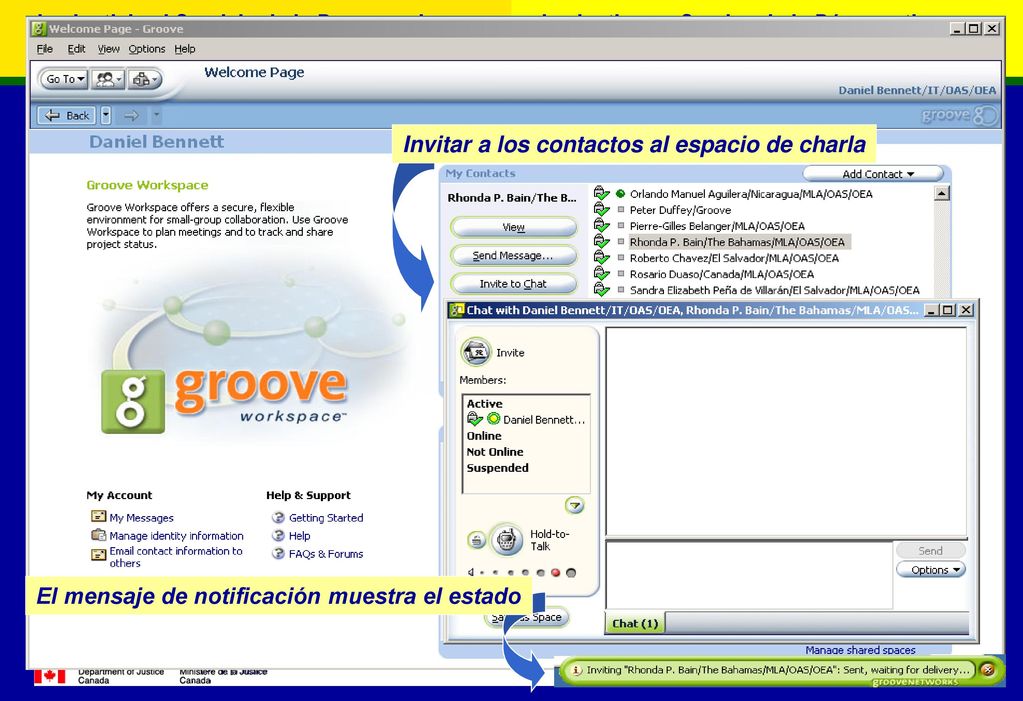Click green online indicator next to Orlando
The width and height of the screenshot is (1023, 701).
(620, 193)
